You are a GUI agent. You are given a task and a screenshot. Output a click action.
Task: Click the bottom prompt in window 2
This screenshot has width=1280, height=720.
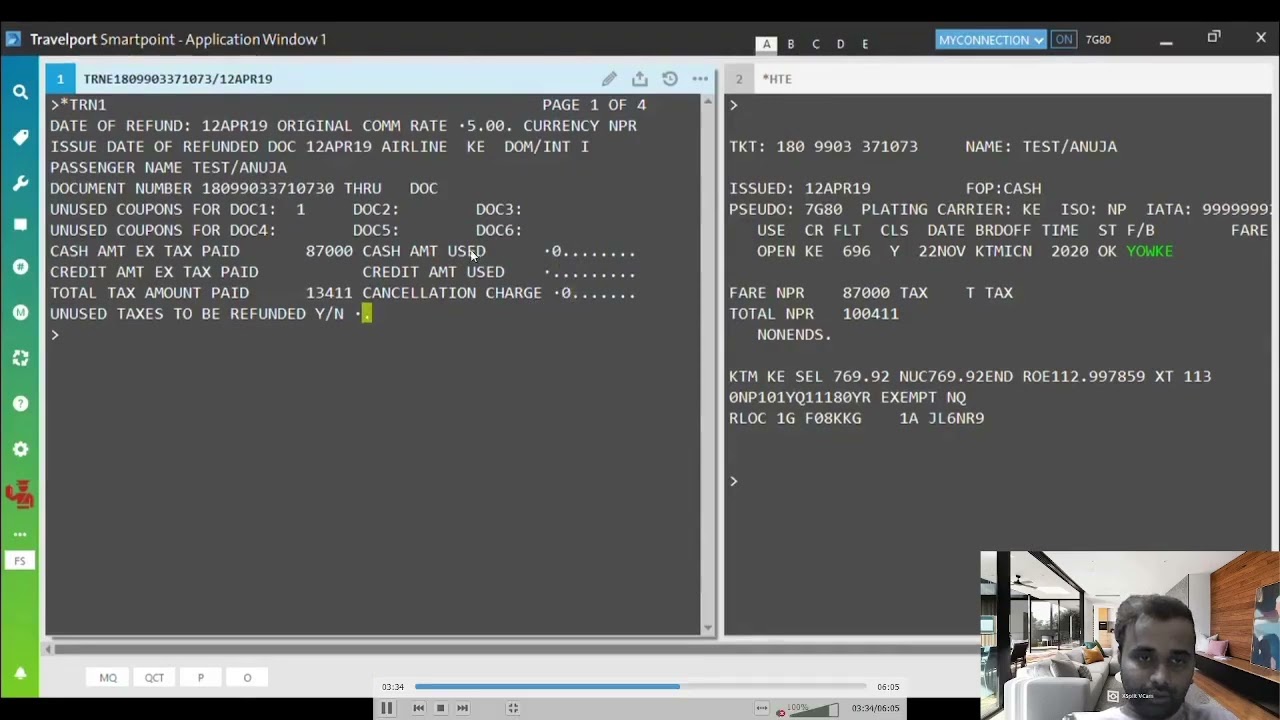click(733, 482)
